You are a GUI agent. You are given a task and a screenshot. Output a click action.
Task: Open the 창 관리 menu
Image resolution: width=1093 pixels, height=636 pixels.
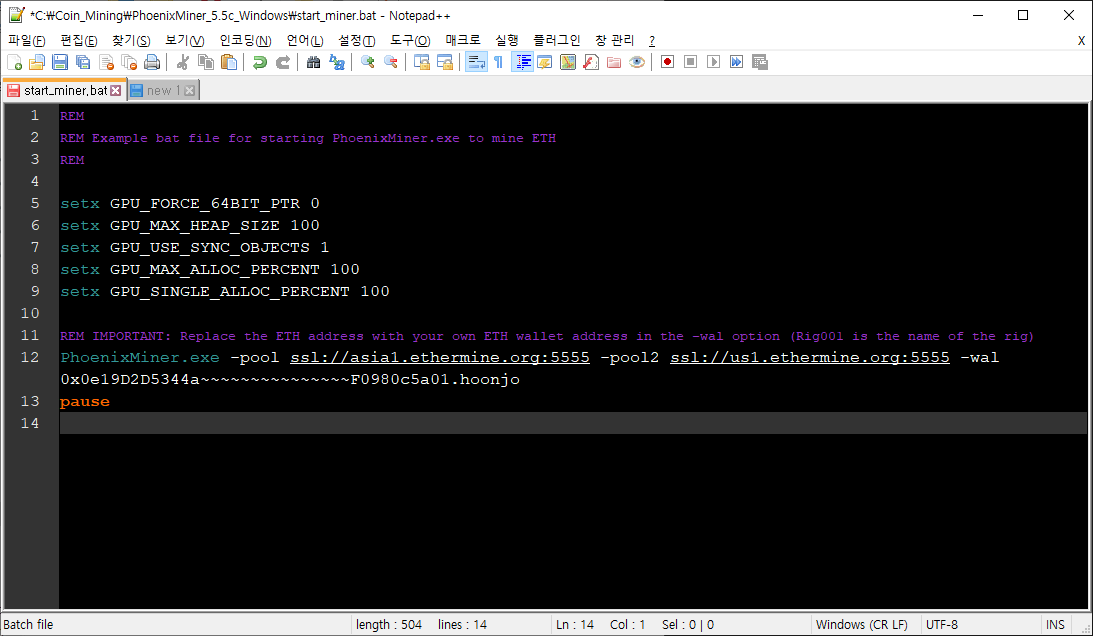point(614,40)
